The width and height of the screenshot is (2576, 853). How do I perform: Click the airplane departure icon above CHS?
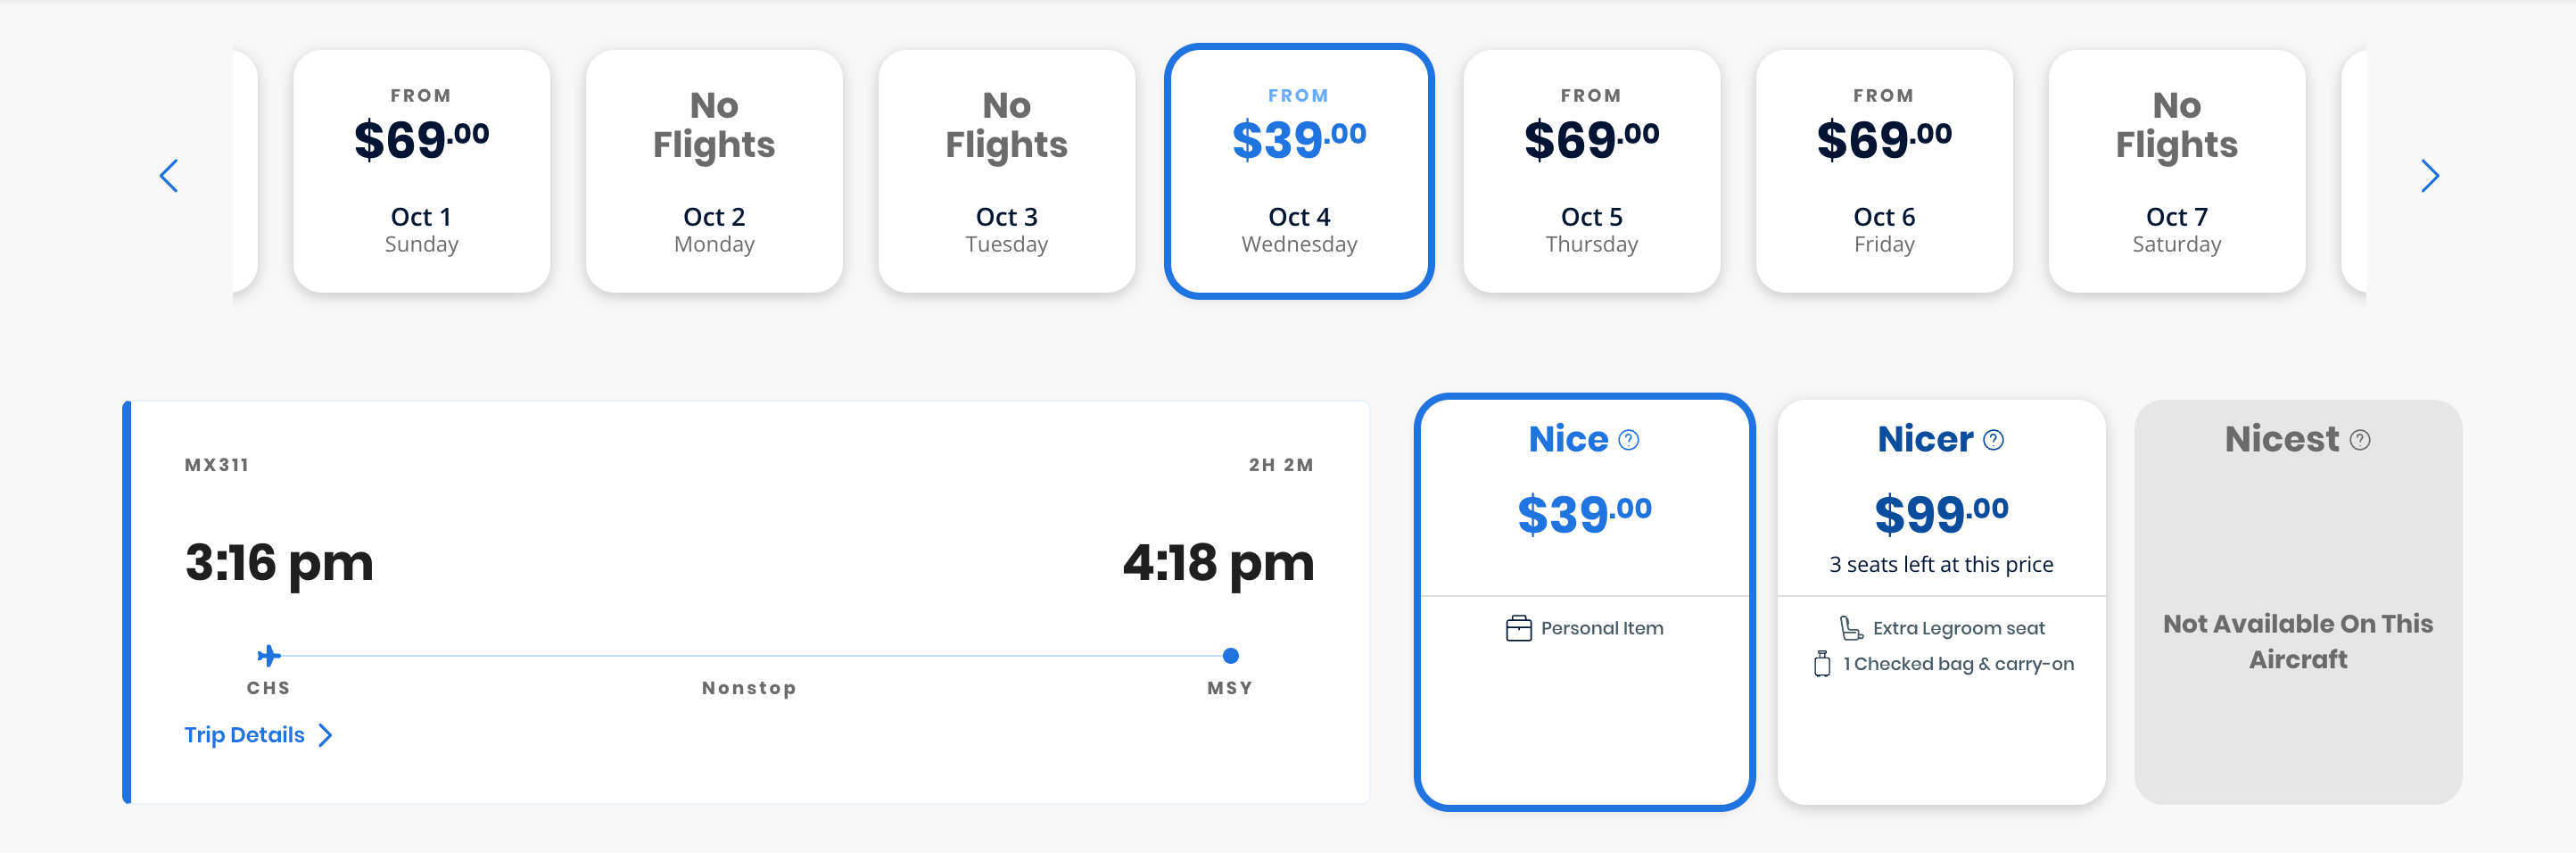[268, 655]
